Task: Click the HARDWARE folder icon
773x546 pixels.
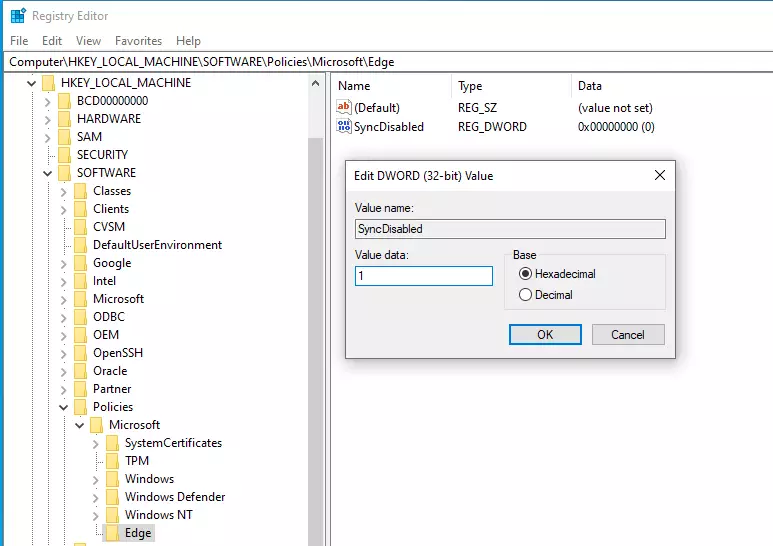Action: 64,119
